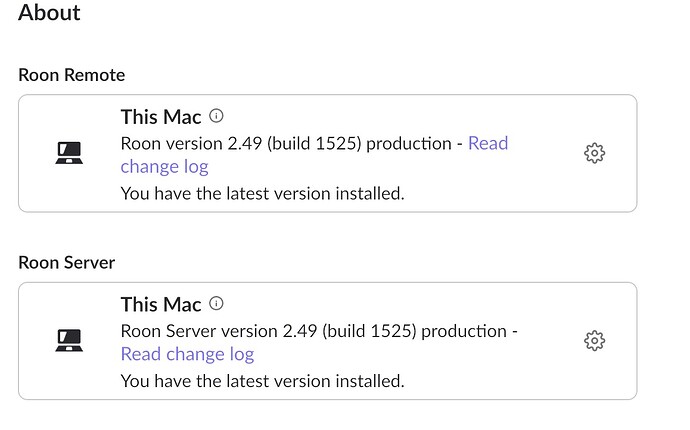The width and height of the screenshot is (690, 430).
Task: Select 'This Mac' title under Roon Remote
Action: tap(161, 117)
